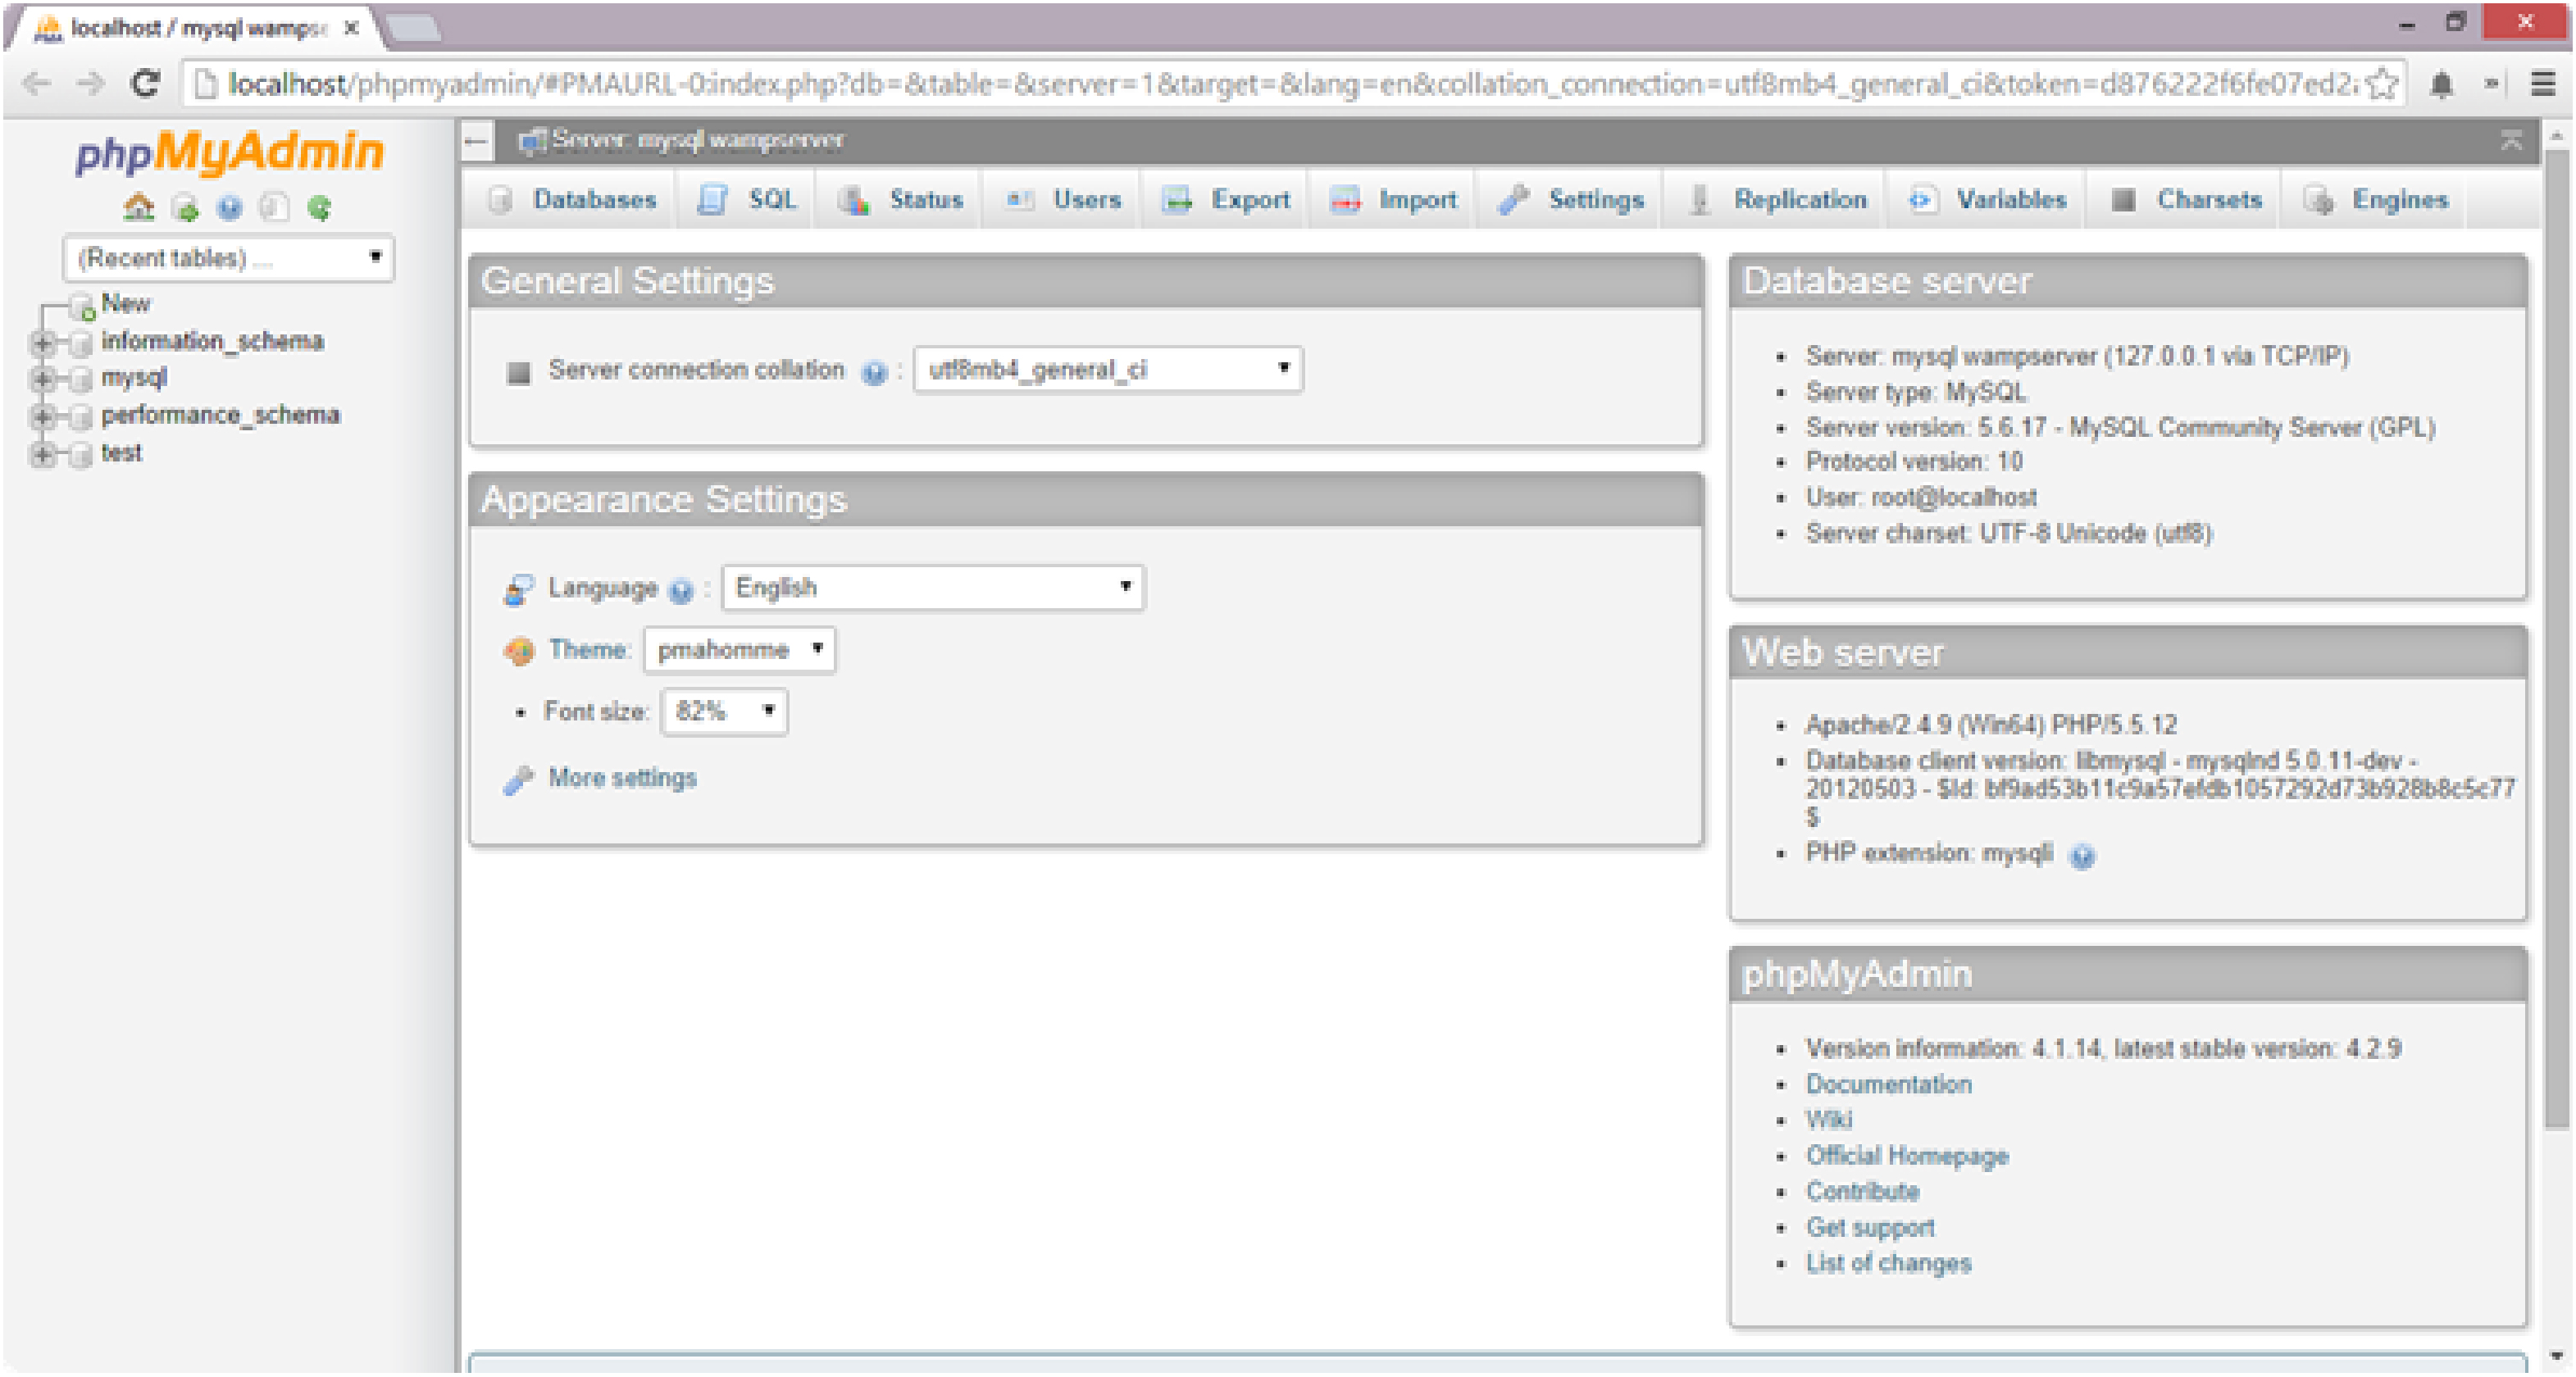Click the theme palette icon
This screenshot has width=2576, height=1377.
(x=518, y=652)
